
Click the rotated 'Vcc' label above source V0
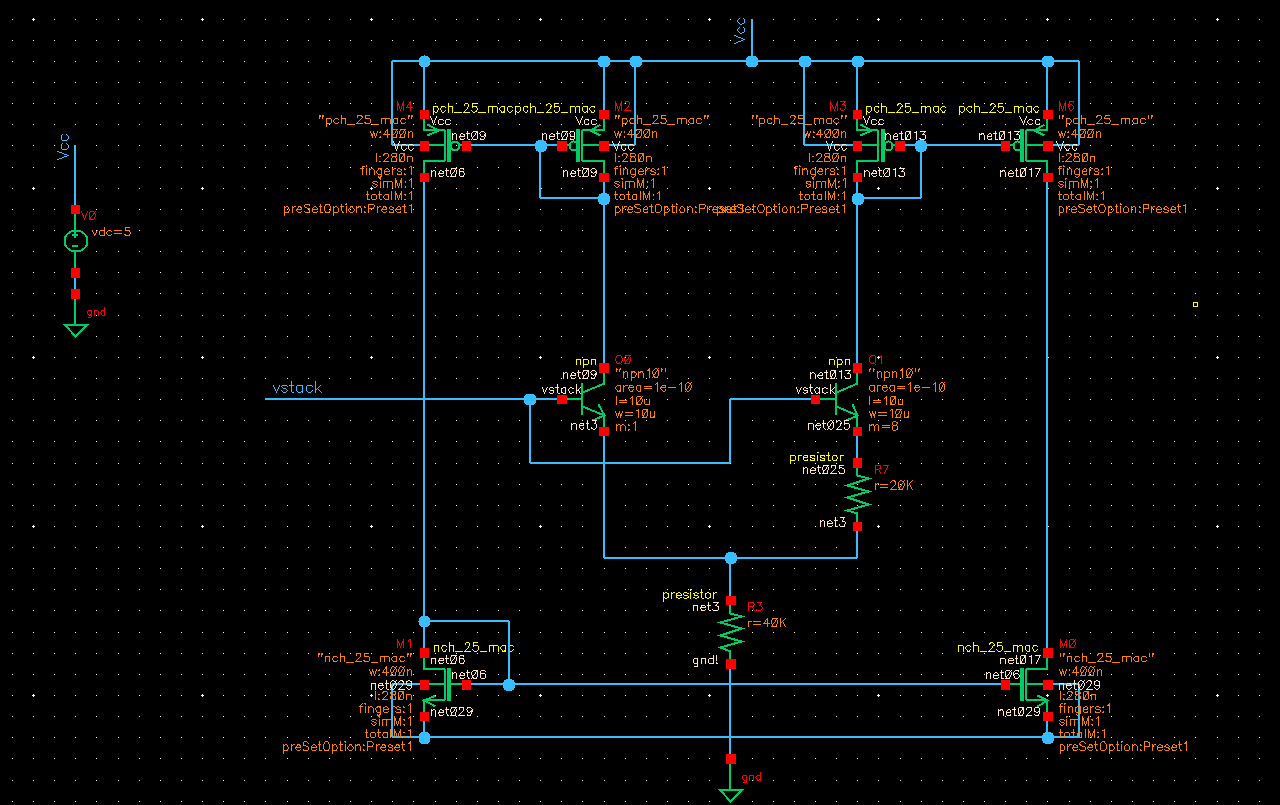point(63,147)
